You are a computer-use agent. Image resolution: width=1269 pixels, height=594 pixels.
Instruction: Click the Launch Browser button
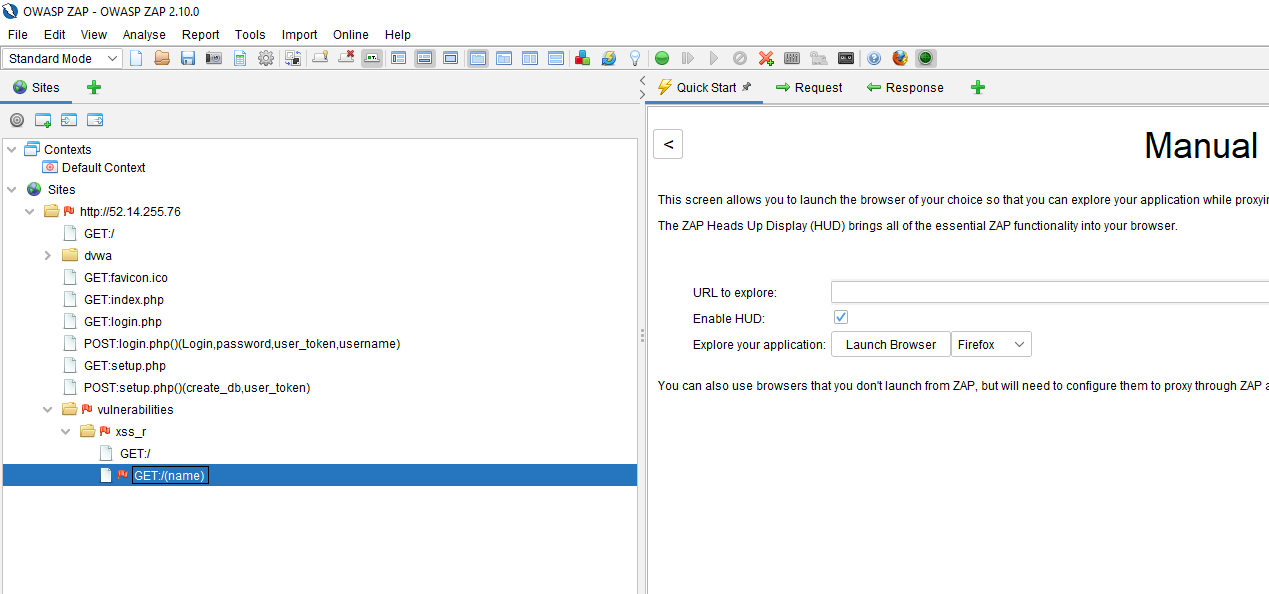pos(891,344)
